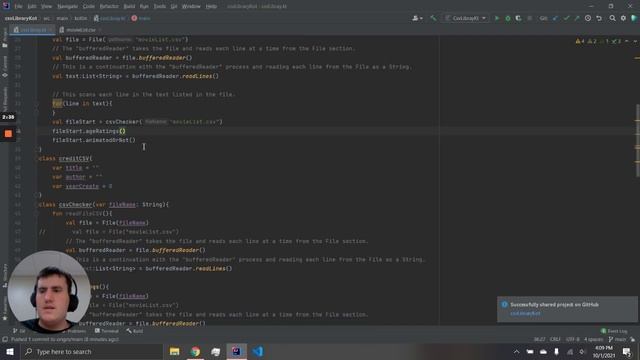The image size is (640, 360).
Task: Open the user account icon menu
Action: pos(417,18)
